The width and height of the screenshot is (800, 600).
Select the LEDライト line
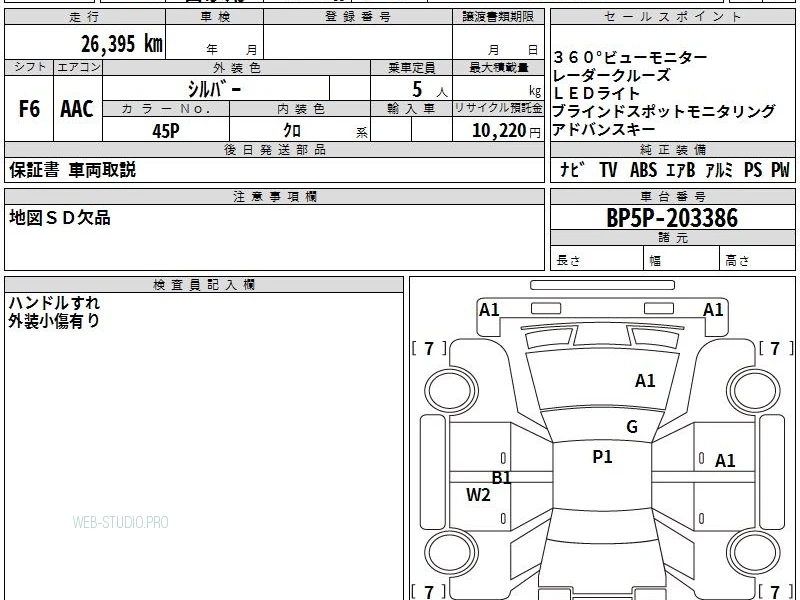596,93
